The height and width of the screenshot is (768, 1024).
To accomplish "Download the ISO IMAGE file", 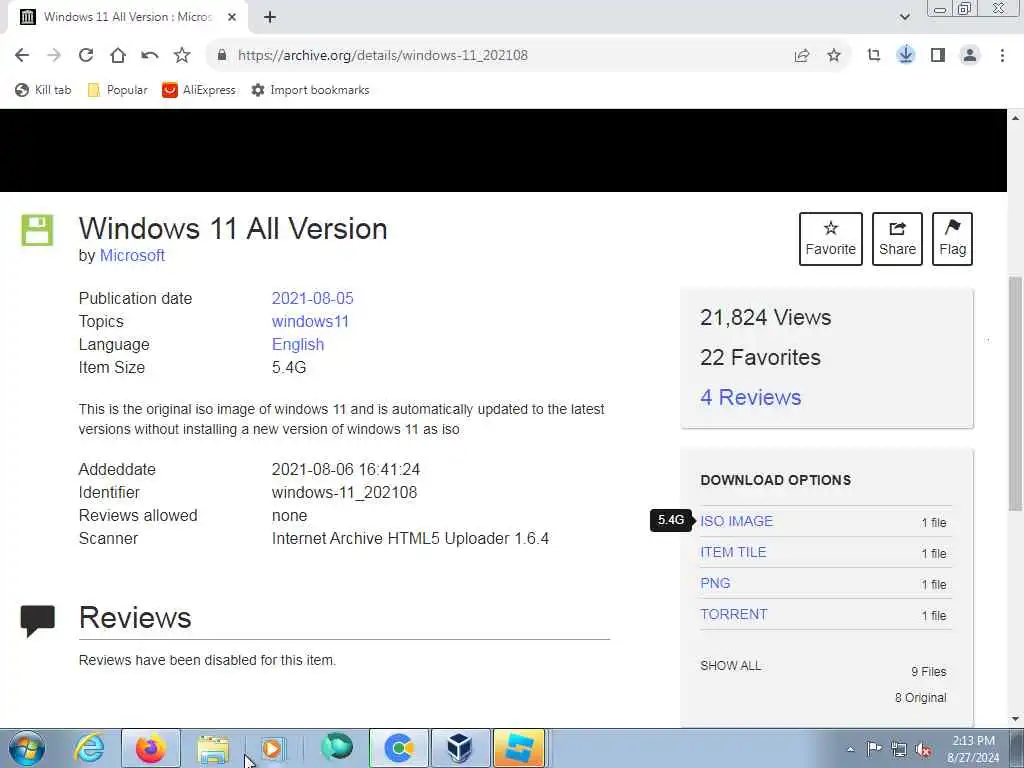I will [737, 521].
